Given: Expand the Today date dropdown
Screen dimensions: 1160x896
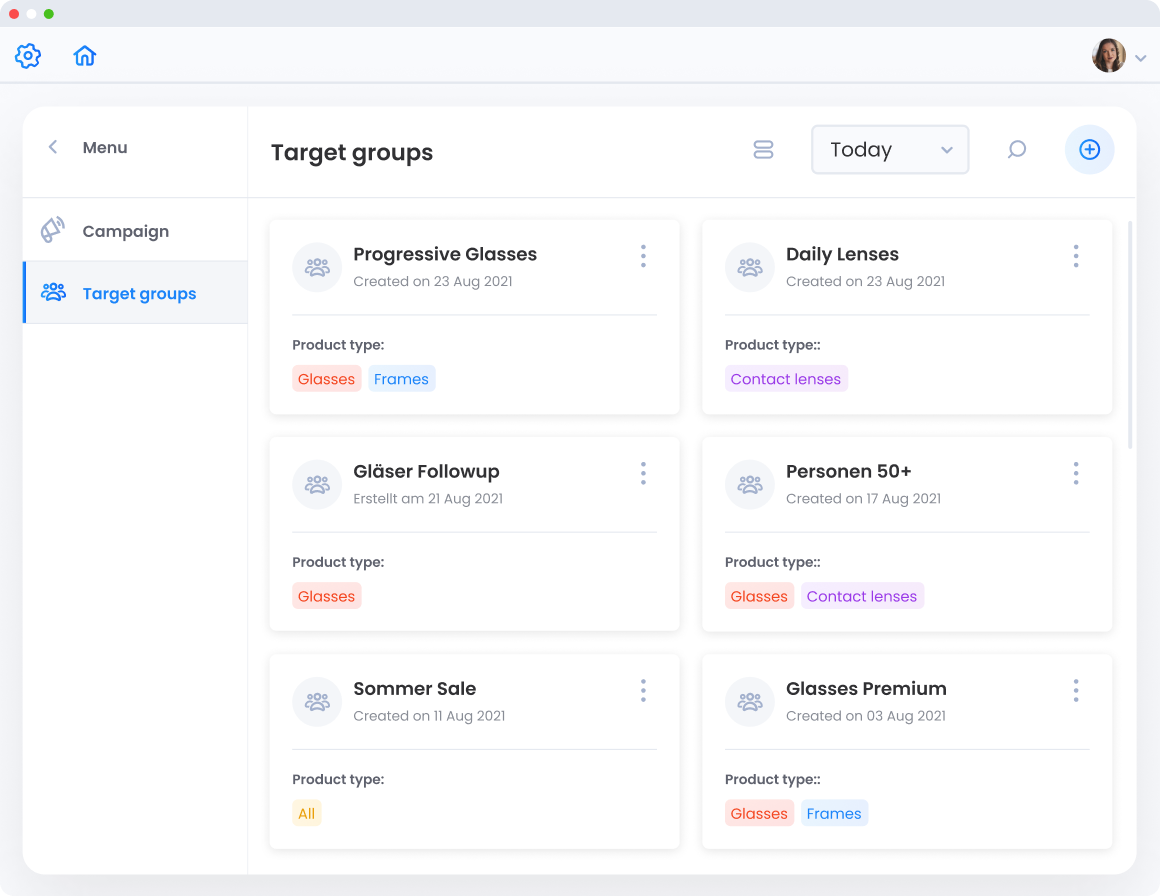Looking at the screenshot, I should [x=890, y=150].
